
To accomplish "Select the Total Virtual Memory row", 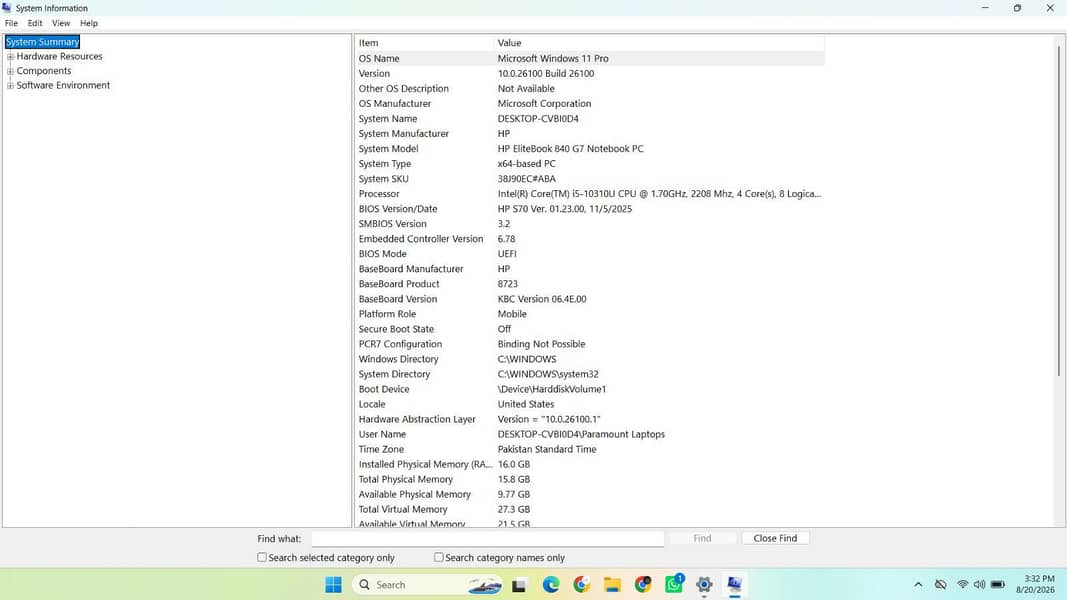I will tap(590, 509).
